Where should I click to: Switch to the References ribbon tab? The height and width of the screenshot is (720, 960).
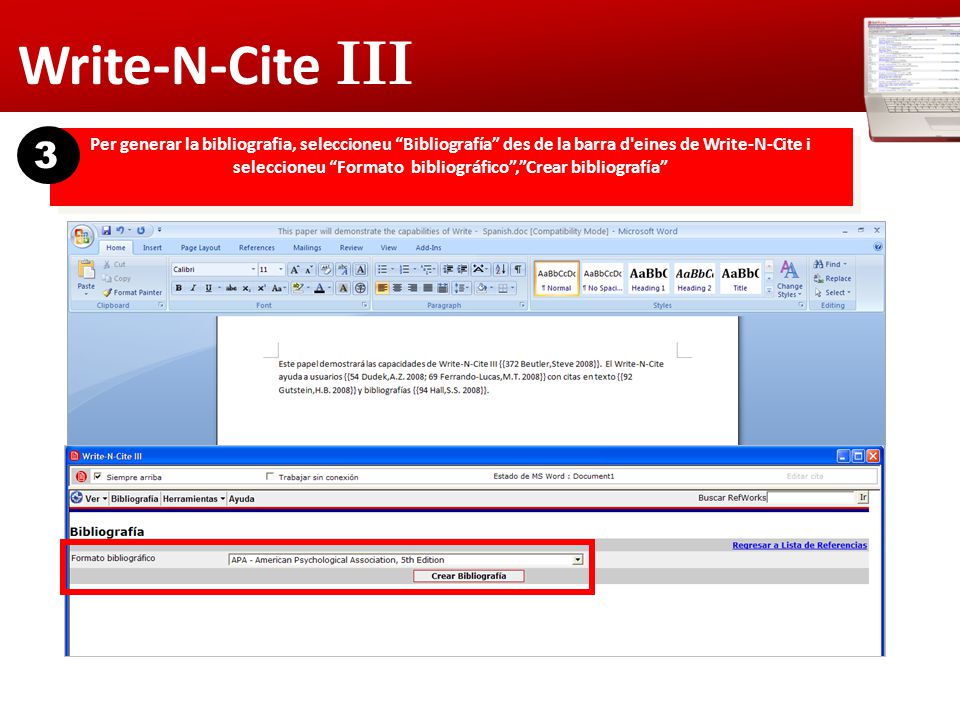pyautogui.click(x=257, y=248)
